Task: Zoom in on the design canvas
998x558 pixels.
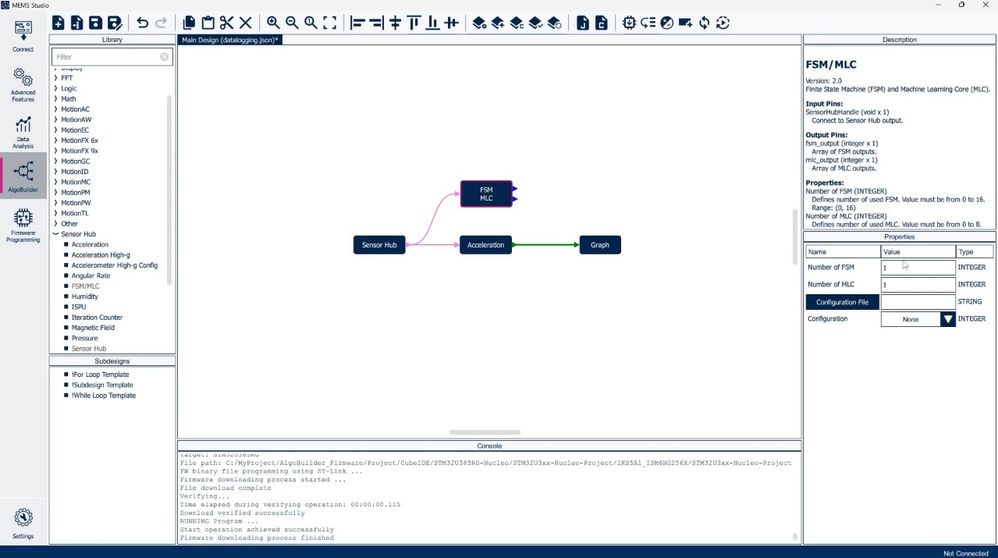Action: click(273, 23)
